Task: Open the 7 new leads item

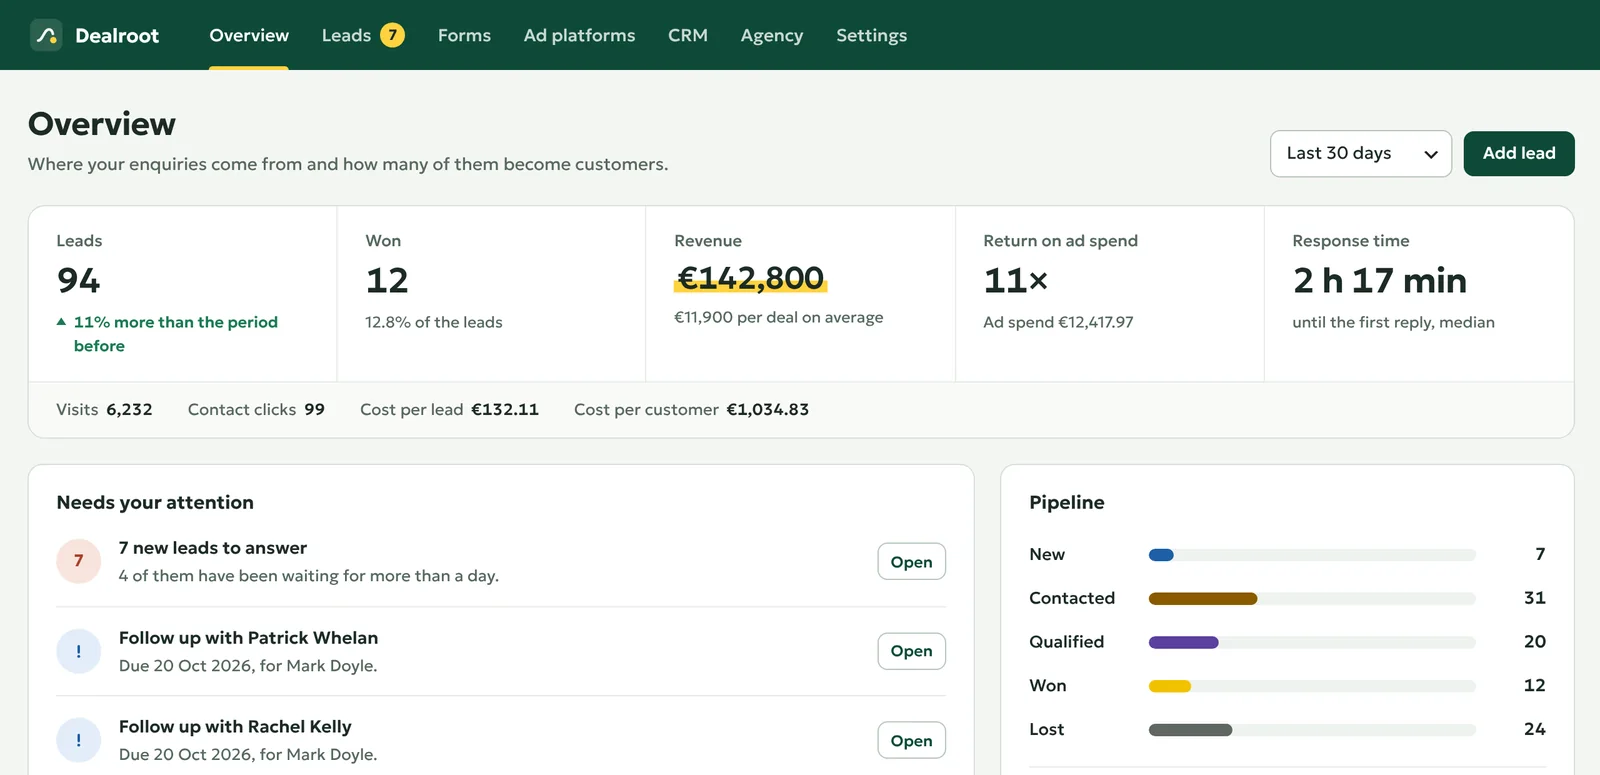Action: click(x=911, y=562)
